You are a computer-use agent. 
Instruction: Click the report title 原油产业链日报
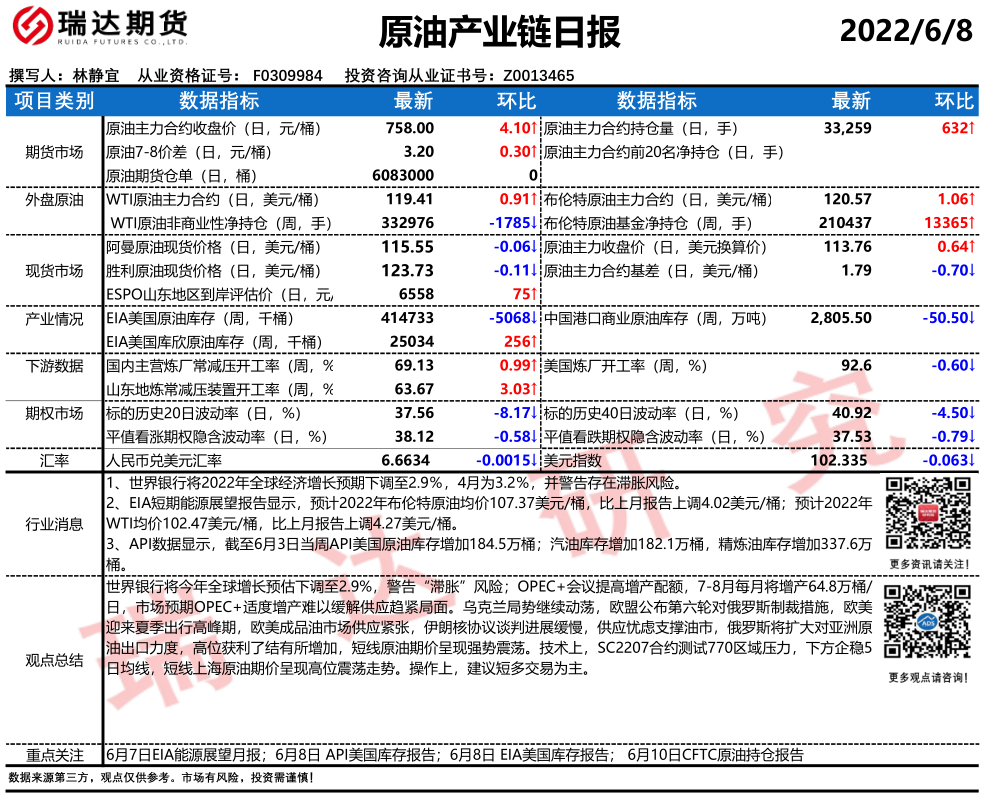click(500, 31)
